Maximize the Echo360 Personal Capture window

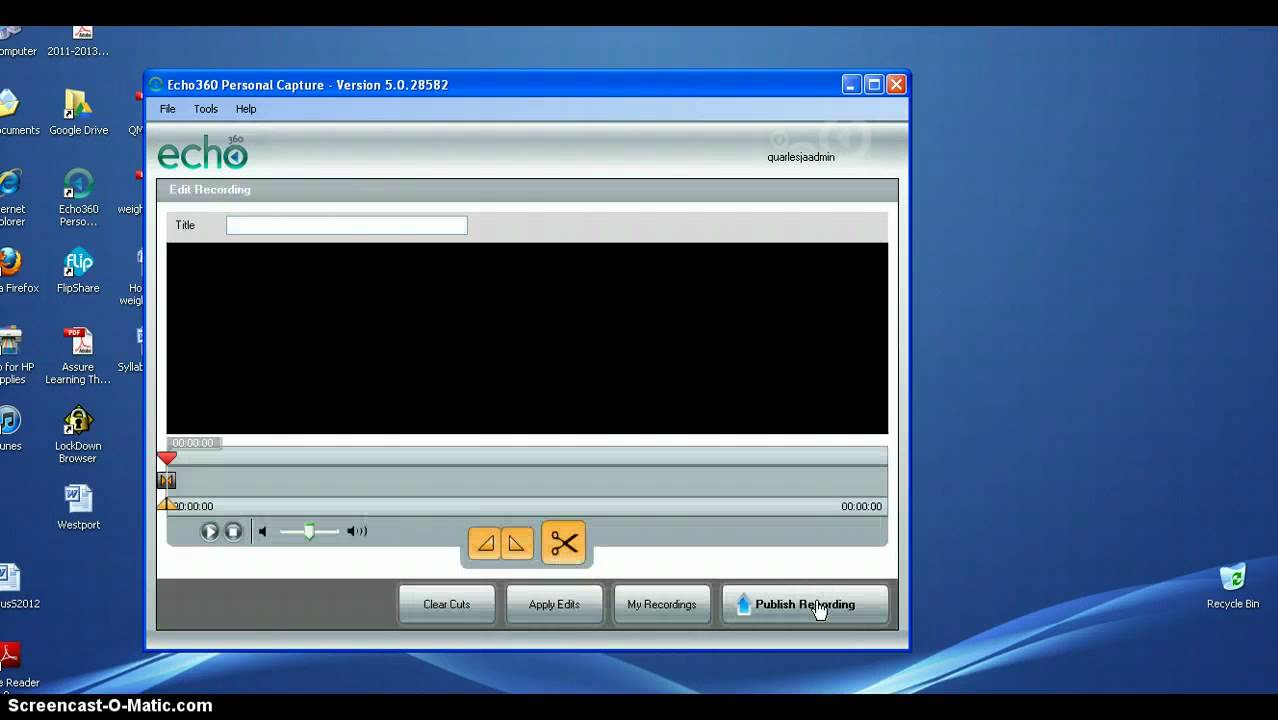pyautogui.click(x=874, y=85)
